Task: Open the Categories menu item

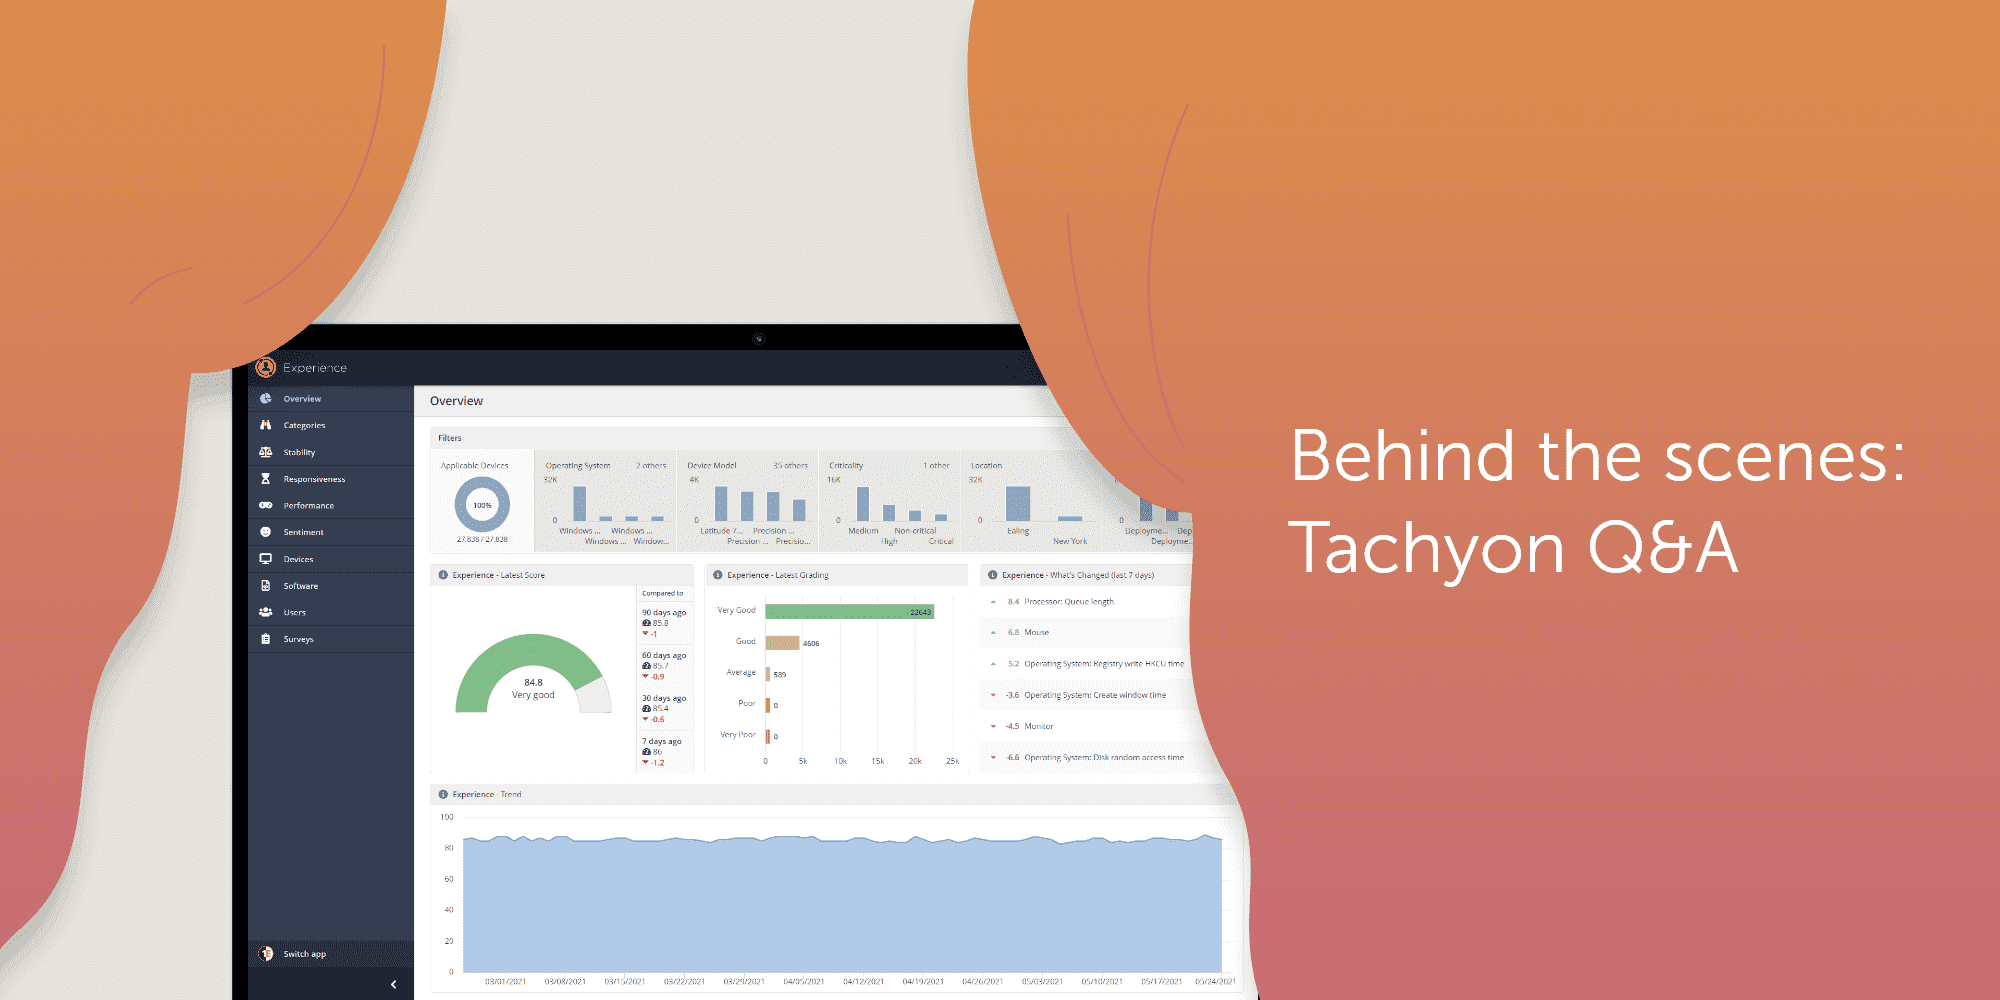Action: pyautogui.click(x=331, y=425)
